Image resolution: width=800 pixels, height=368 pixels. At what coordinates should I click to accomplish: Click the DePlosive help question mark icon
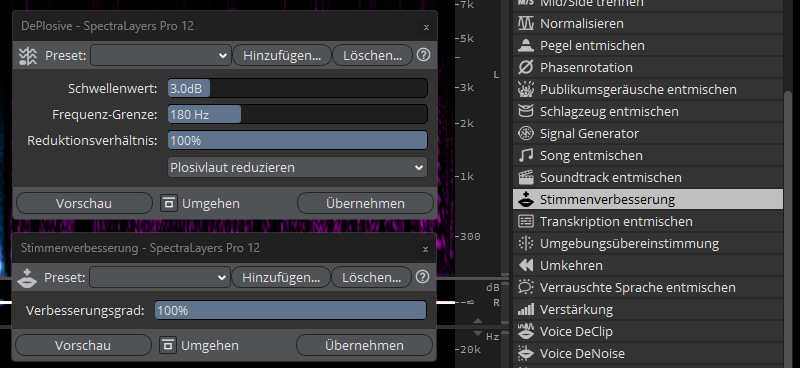(x=423, y=55)
